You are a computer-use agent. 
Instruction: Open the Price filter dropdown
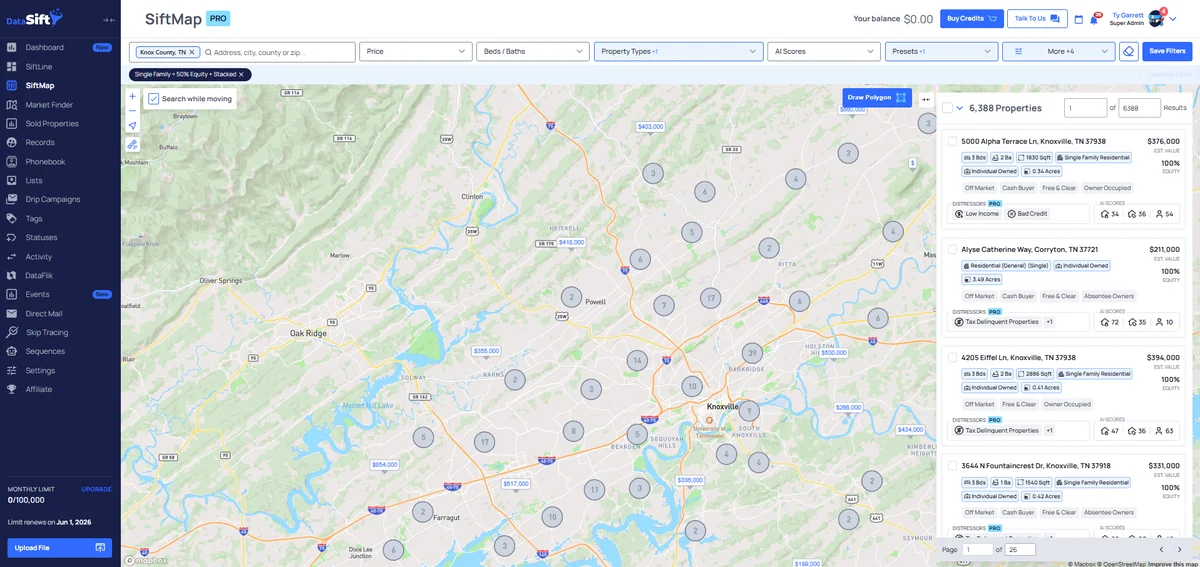click(416, 51)
